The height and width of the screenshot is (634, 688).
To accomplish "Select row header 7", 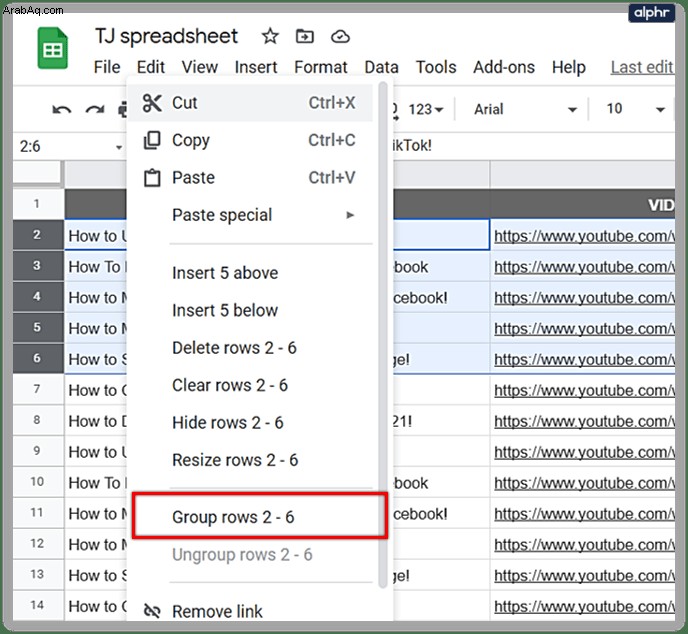I will coord(37,389).
